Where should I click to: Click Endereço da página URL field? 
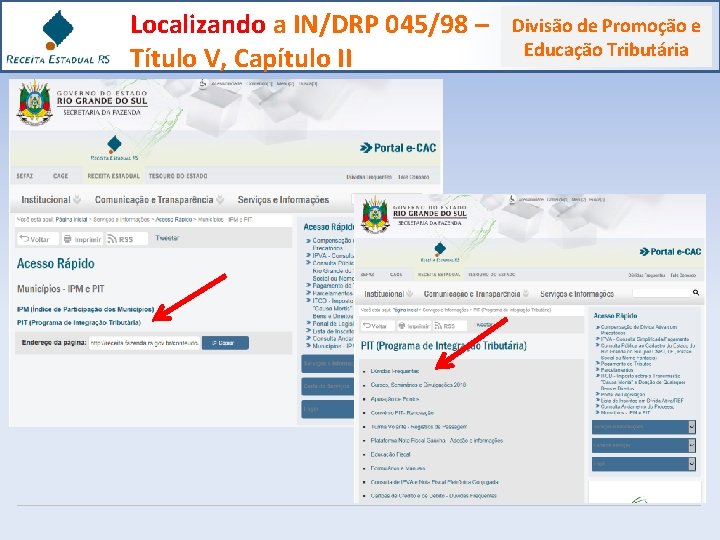(x=144, y=343)
